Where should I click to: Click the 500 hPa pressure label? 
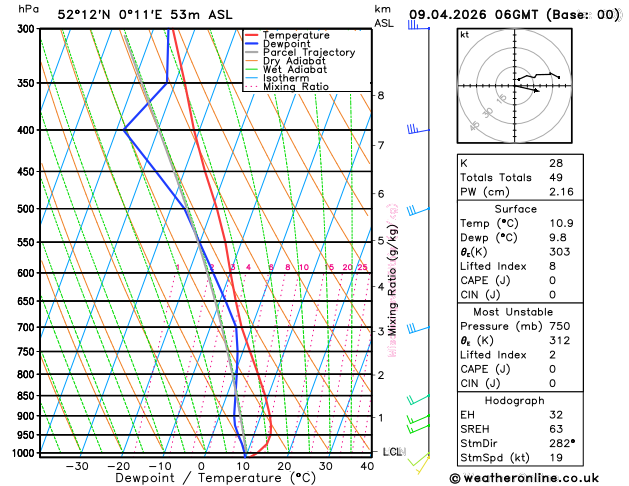click(x=28, y=209)
